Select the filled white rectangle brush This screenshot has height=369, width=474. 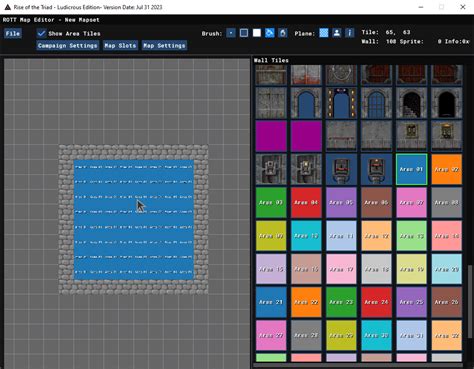click(257, 33)
